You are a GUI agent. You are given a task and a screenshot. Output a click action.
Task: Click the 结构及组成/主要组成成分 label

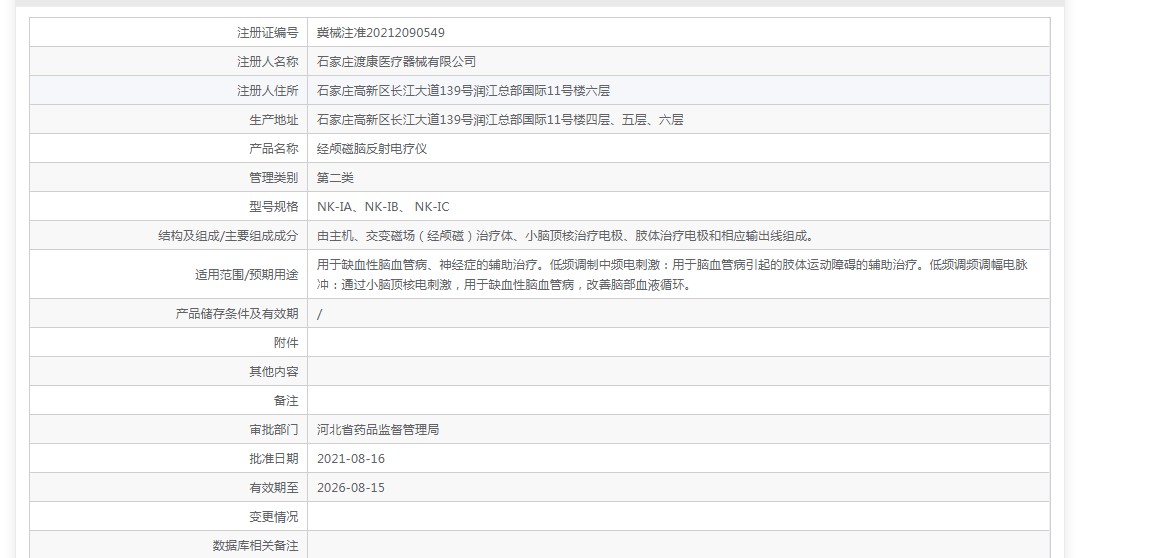[228, 236]
